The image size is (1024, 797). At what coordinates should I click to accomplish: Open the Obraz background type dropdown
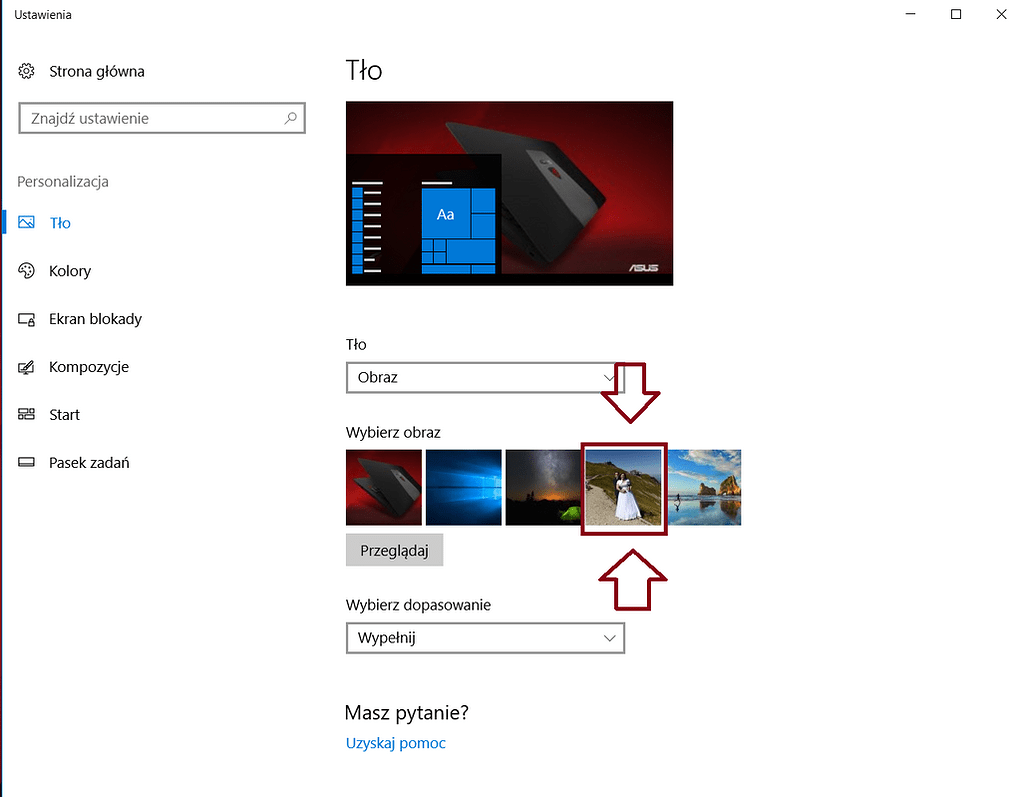pos(483,378)
